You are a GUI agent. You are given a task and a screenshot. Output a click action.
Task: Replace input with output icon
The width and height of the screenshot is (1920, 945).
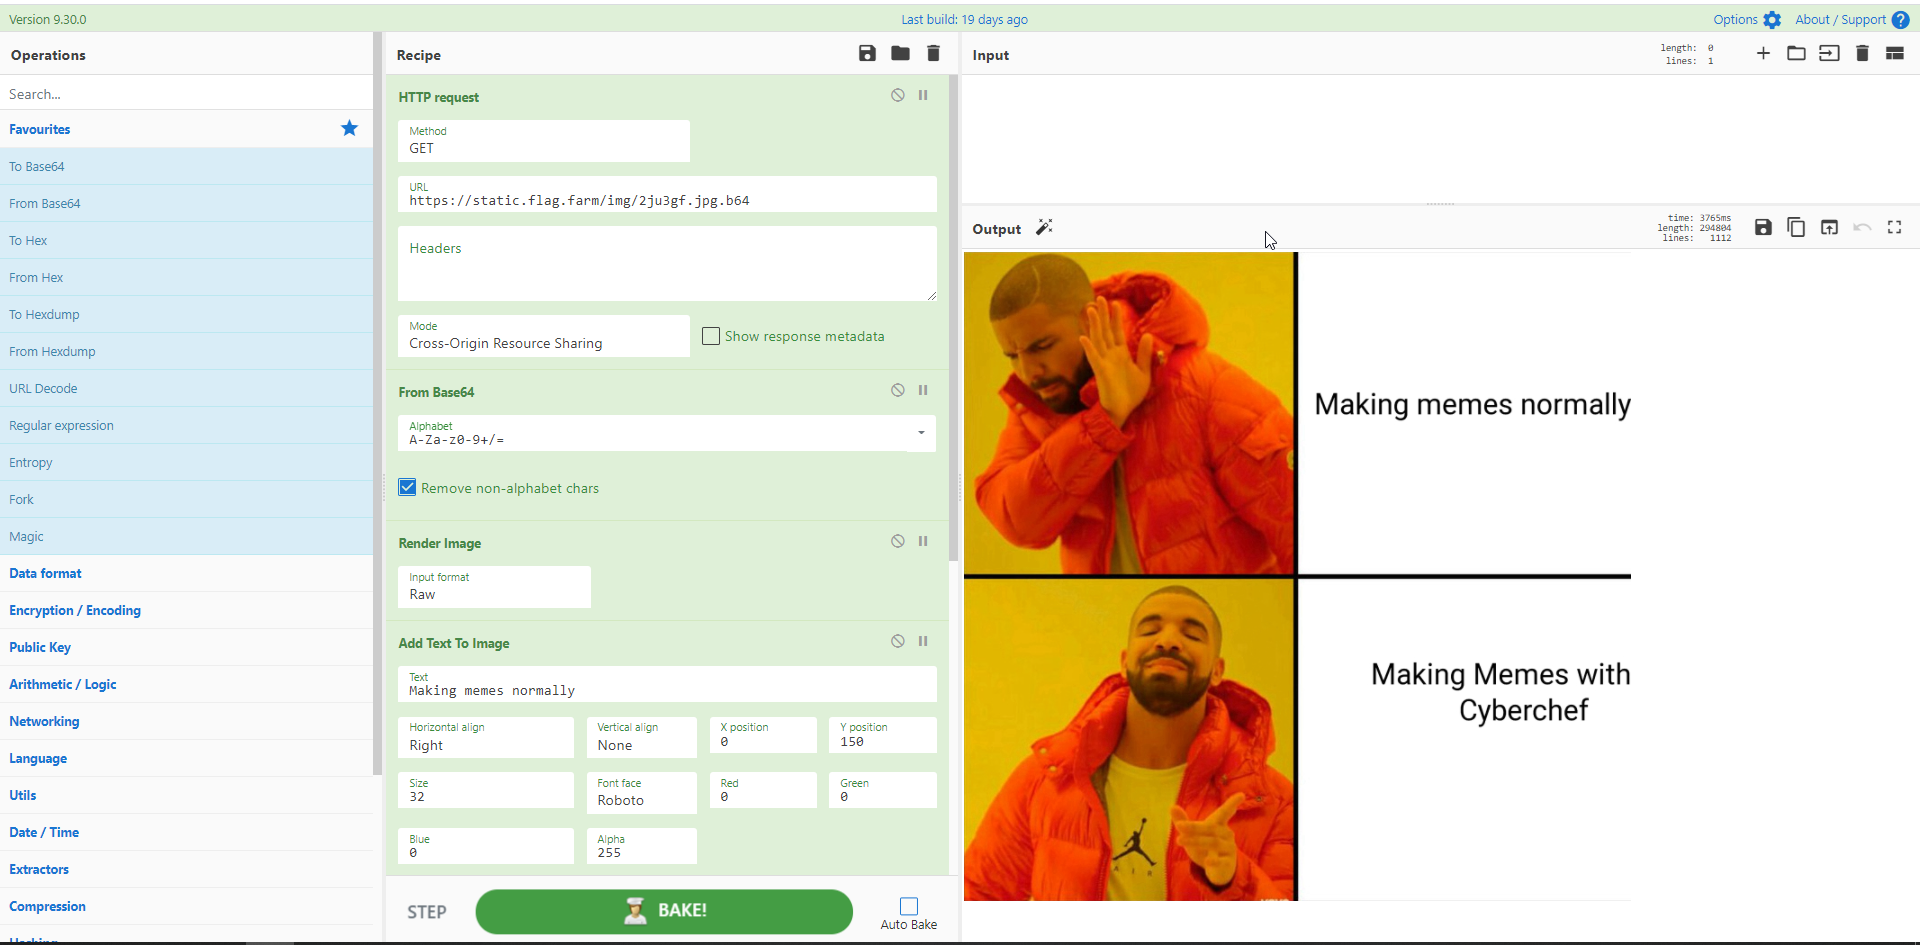[1829, 227]
